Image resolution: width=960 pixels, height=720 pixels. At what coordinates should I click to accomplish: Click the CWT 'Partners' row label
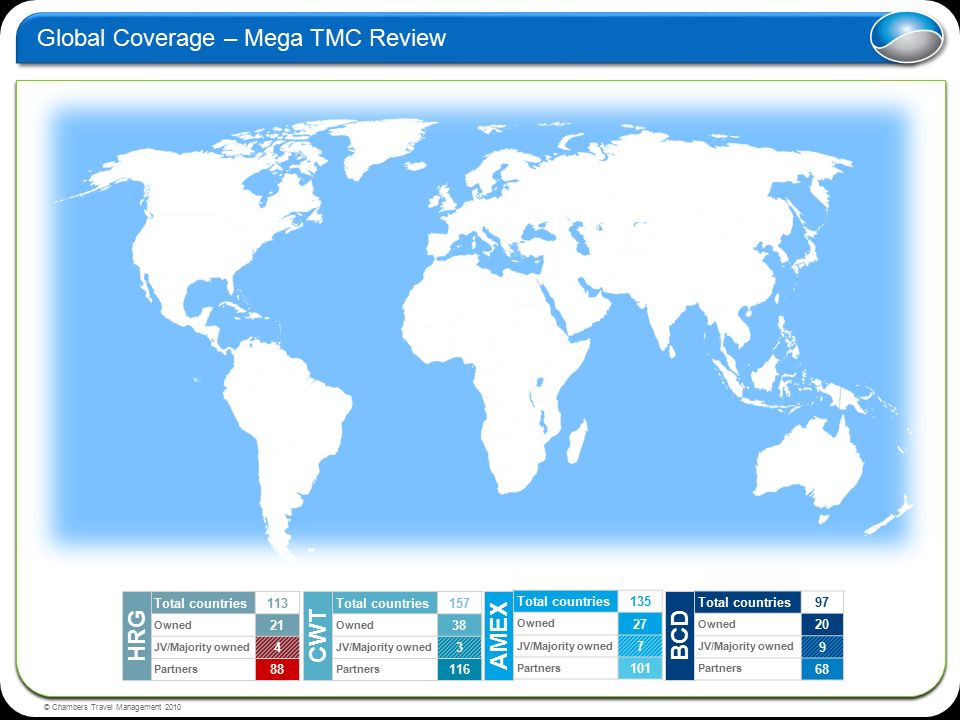pyautogui.click(x=384, y=669)
